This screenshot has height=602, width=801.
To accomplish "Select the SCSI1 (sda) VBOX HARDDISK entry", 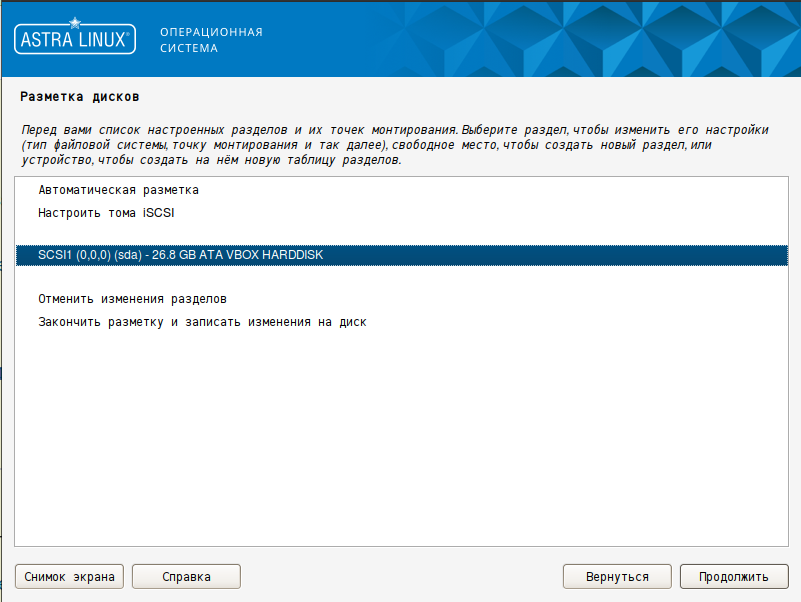I will [180, 255].
